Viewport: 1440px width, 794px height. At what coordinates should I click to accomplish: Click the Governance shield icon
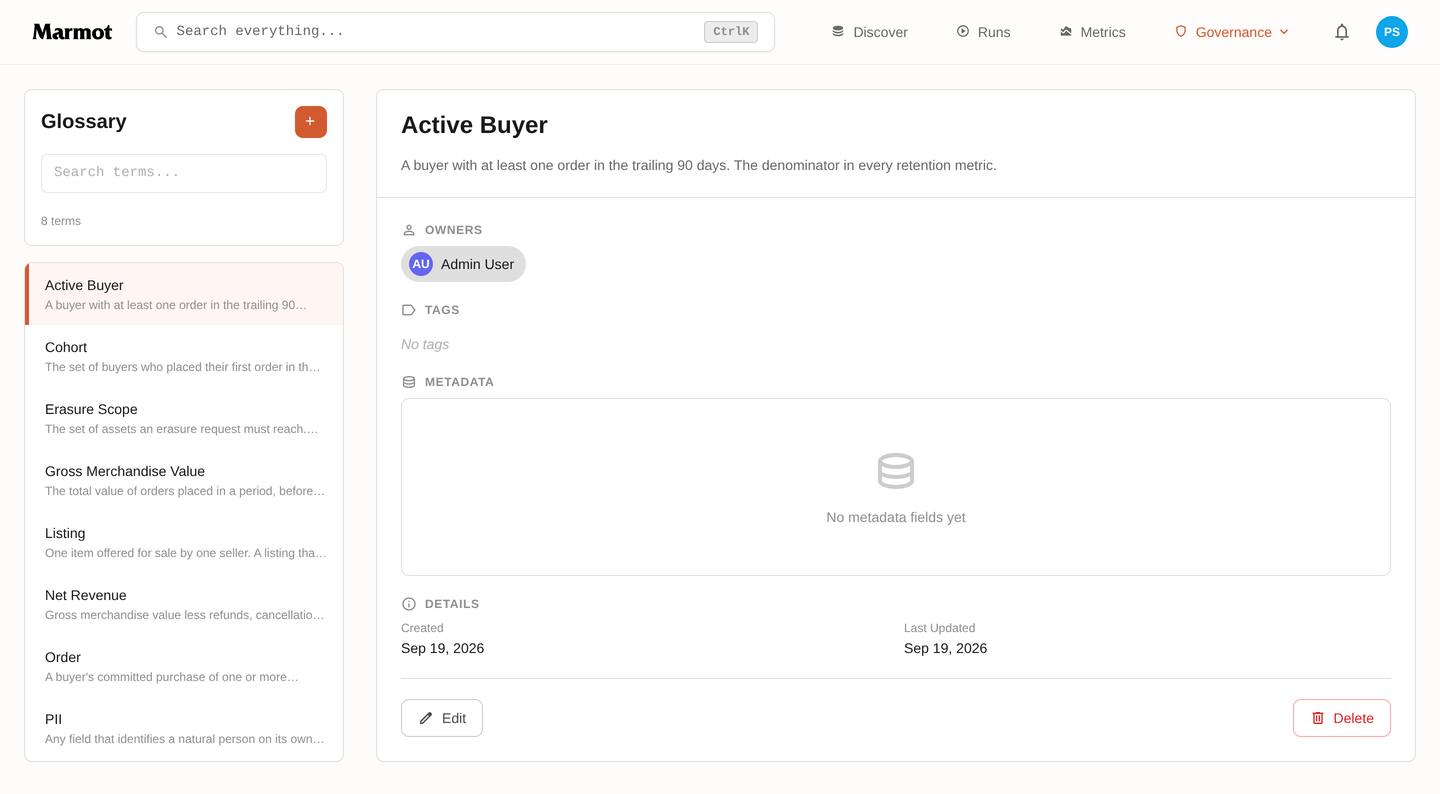pyautogui.click(x=1181, y=32)
